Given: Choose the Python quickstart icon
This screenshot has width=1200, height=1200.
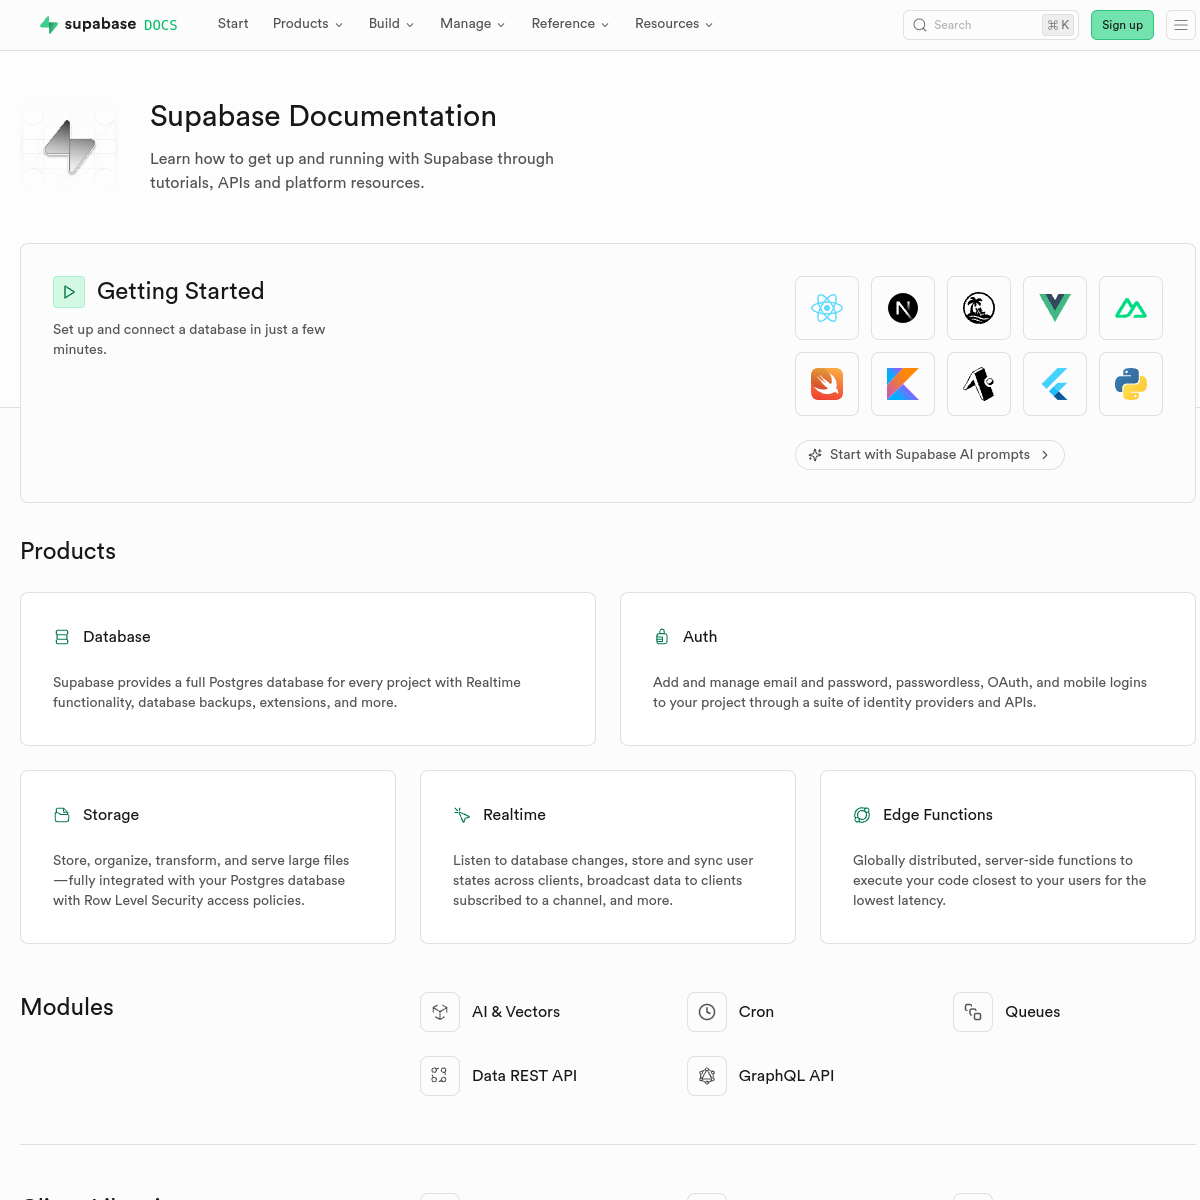Looking at the screenshot, I should [x=1131, y=384].
